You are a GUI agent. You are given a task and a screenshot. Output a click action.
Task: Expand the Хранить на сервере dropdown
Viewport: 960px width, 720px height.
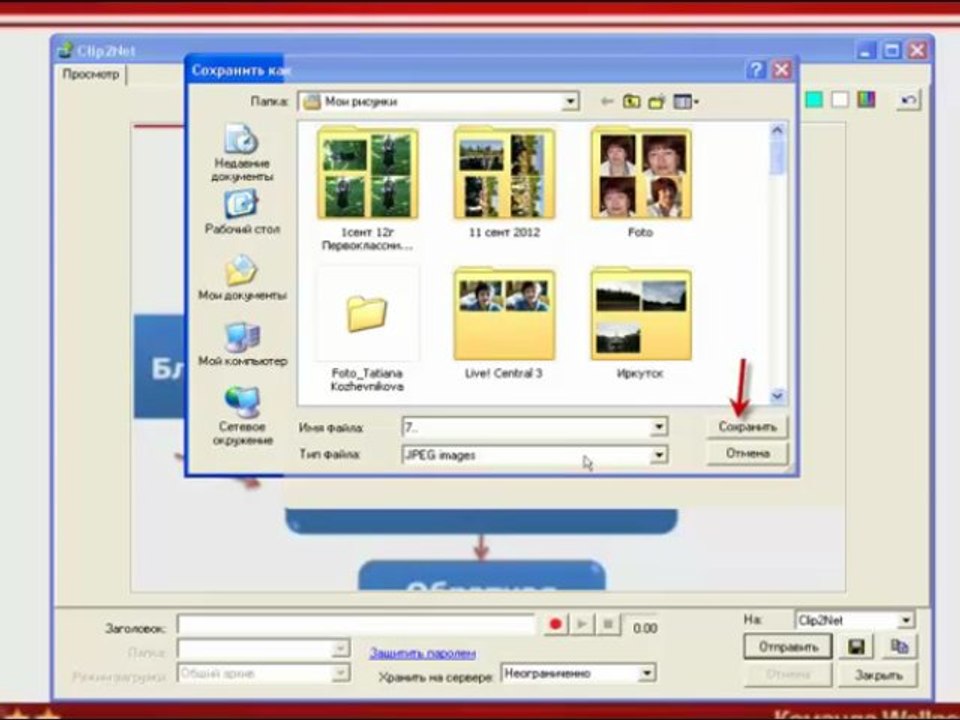tap(647, 673)
